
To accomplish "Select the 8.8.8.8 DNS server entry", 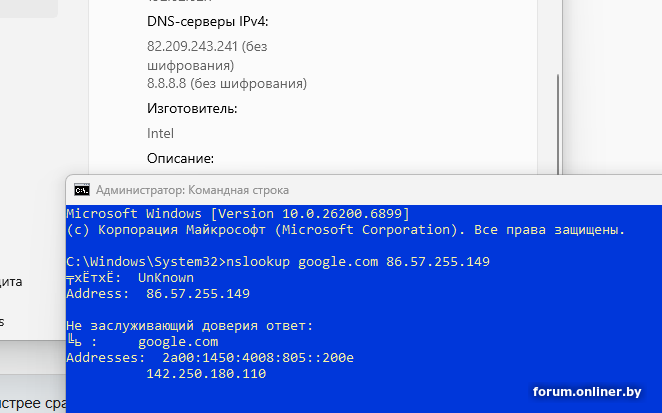I will 226,83.
